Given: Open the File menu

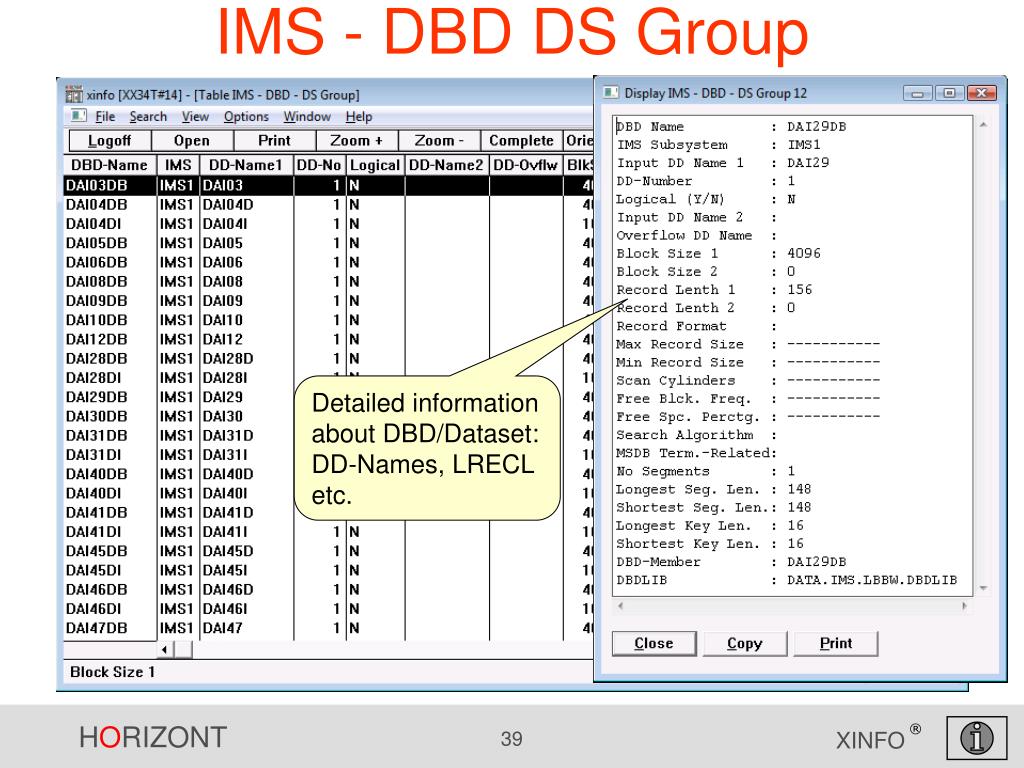Looking at the screenshot, I should pos(104,116).
